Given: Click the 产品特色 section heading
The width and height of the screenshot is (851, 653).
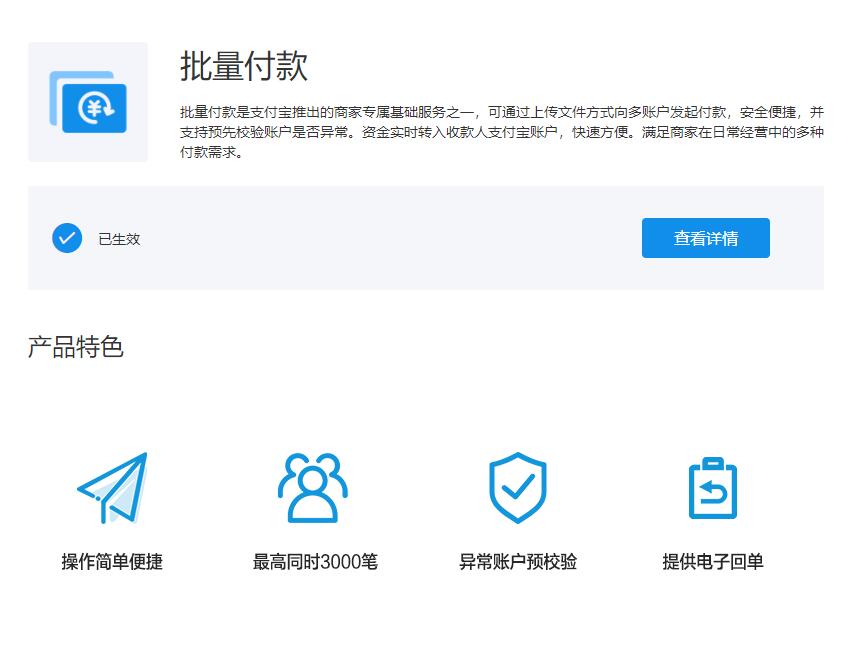Looking at the screenshot, I should 76,347.
